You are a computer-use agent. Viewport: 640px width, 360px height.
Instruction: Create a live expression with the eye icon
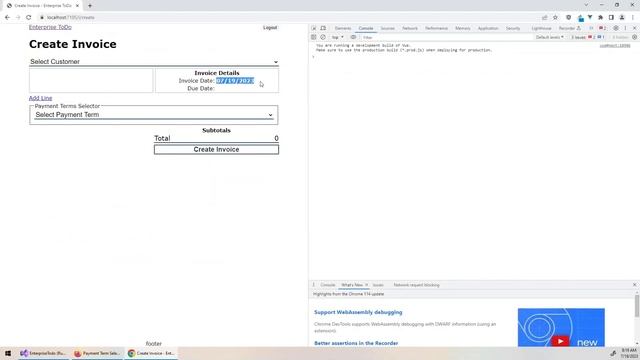pos(353,37)
